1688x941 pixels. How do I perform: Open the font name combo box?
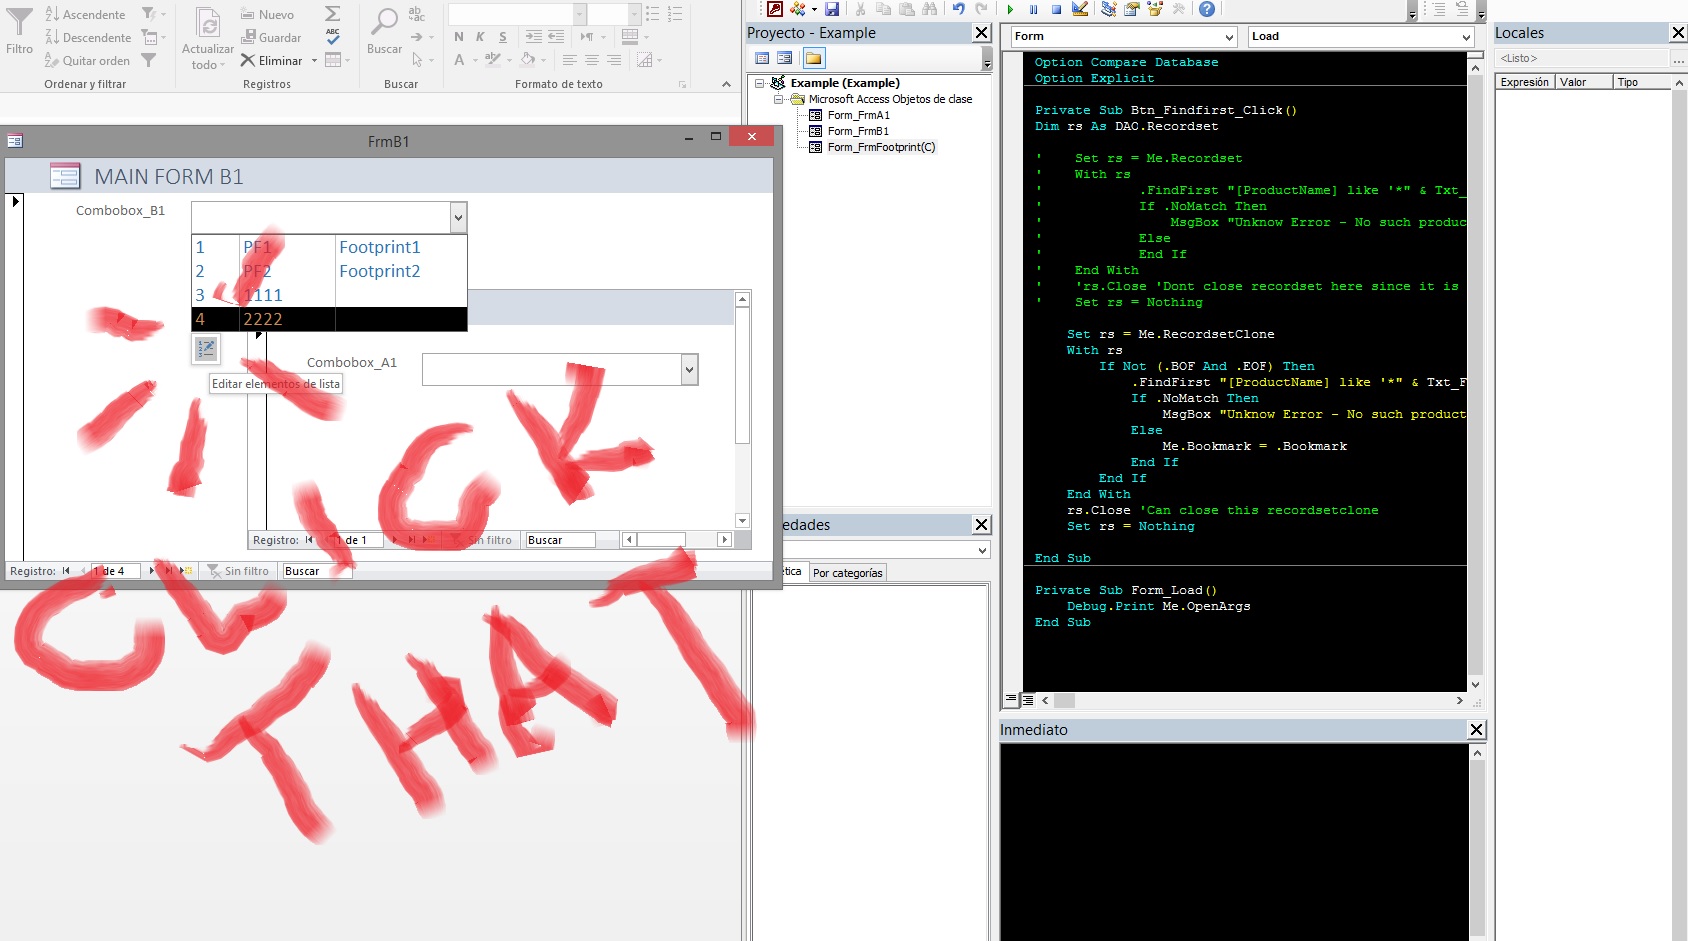517,14
